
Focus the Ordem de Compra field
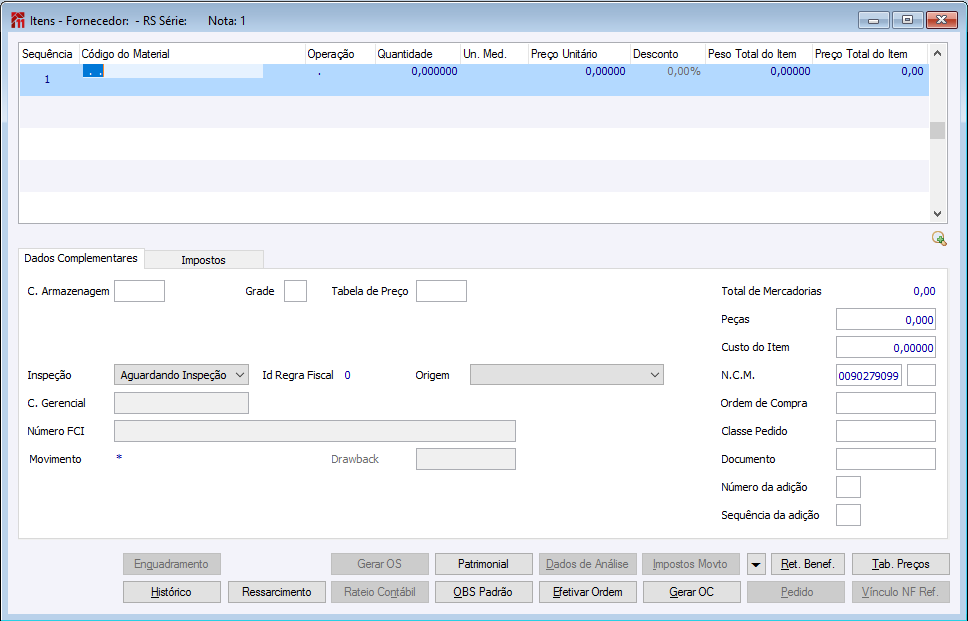pos(885,403)
